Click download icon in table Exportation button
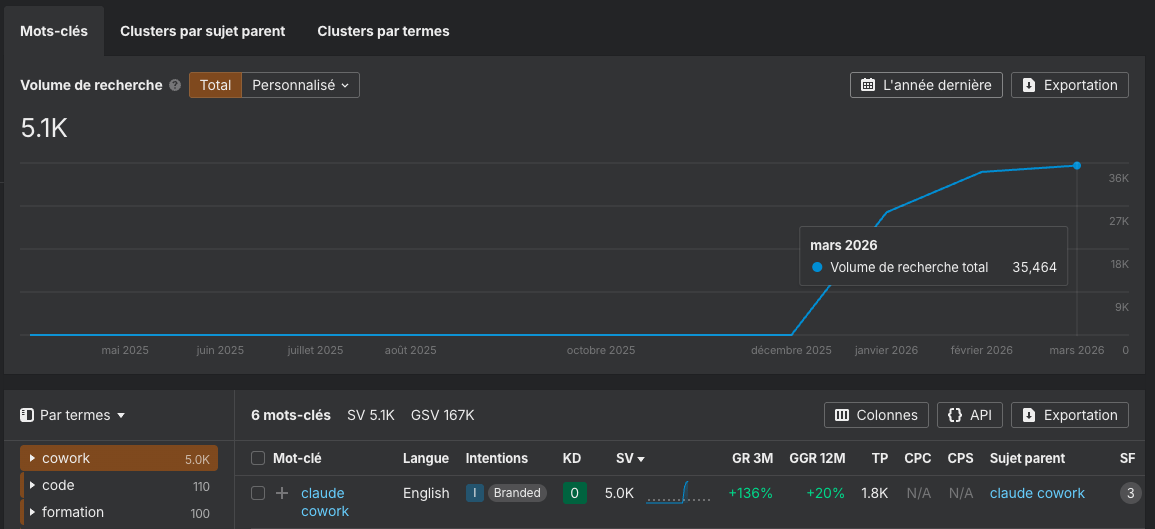This screenshot has width=1155, height=529. (1029, 415)
